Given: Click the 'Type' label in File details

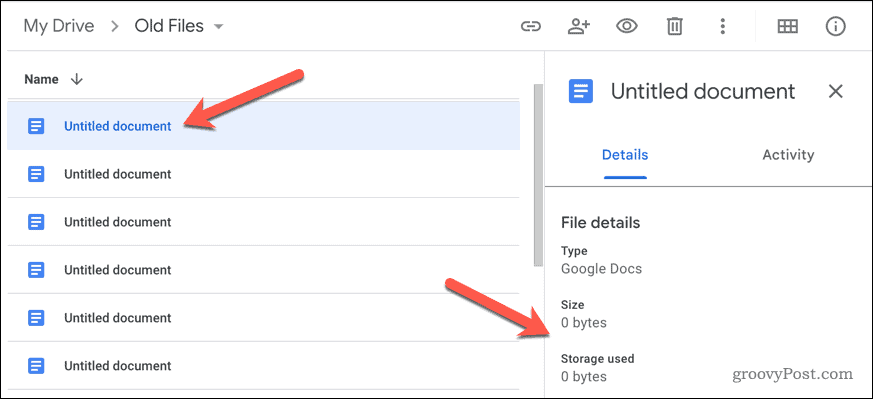Looking at the screenshot, I should tap(574, 252).
